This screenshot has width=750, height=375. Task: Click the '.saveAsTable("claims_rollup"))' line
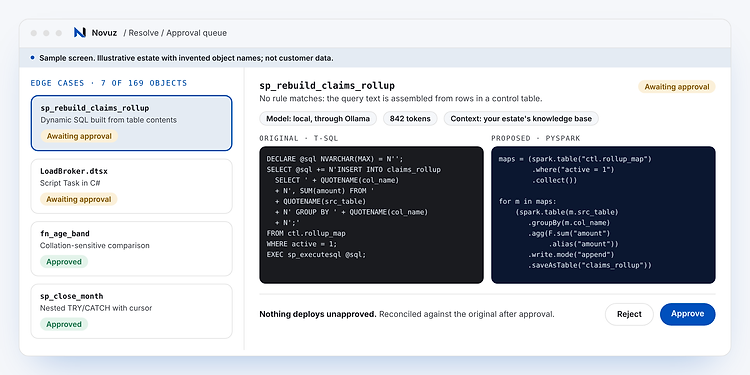coord(590,265)
